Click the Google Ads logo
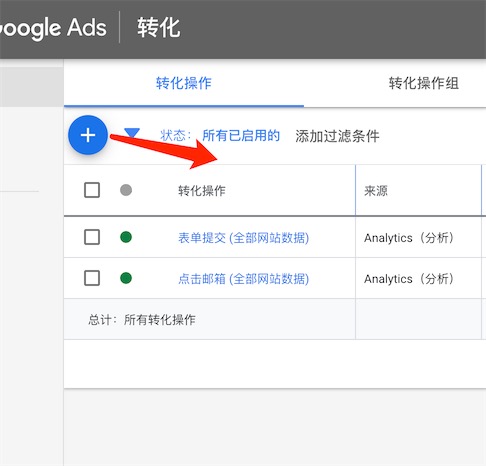The height and width of the screenshot is (466, 486). coord(53,28)
